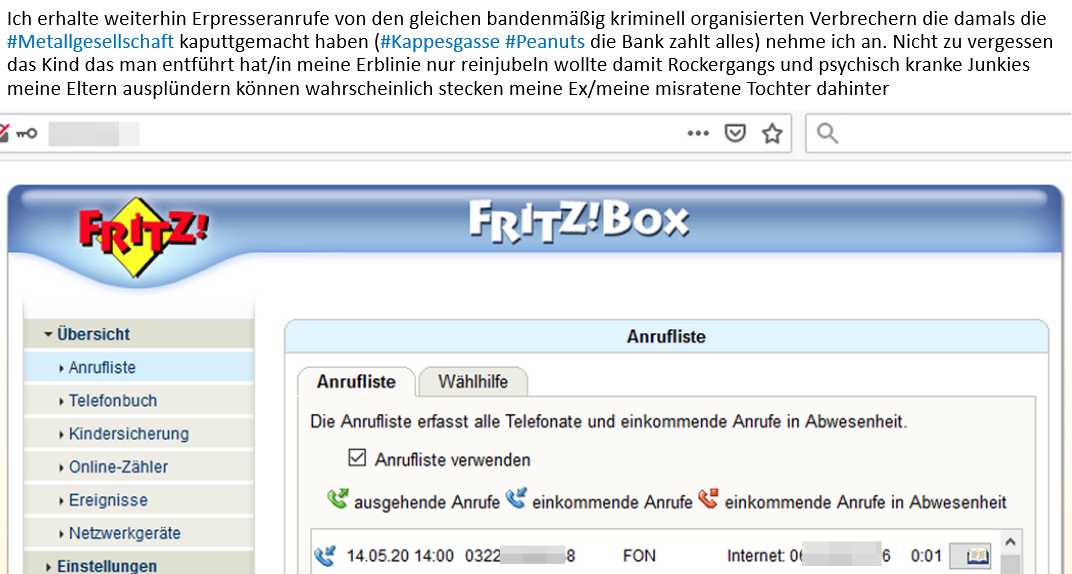Save page to Pocket icon

coord(734,133)
